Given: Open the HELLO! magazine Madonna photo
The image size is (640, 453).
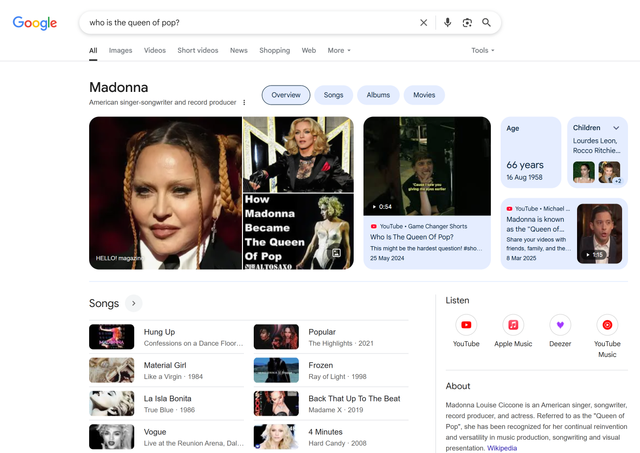Looking at the screenshot, I should [165, 193].
